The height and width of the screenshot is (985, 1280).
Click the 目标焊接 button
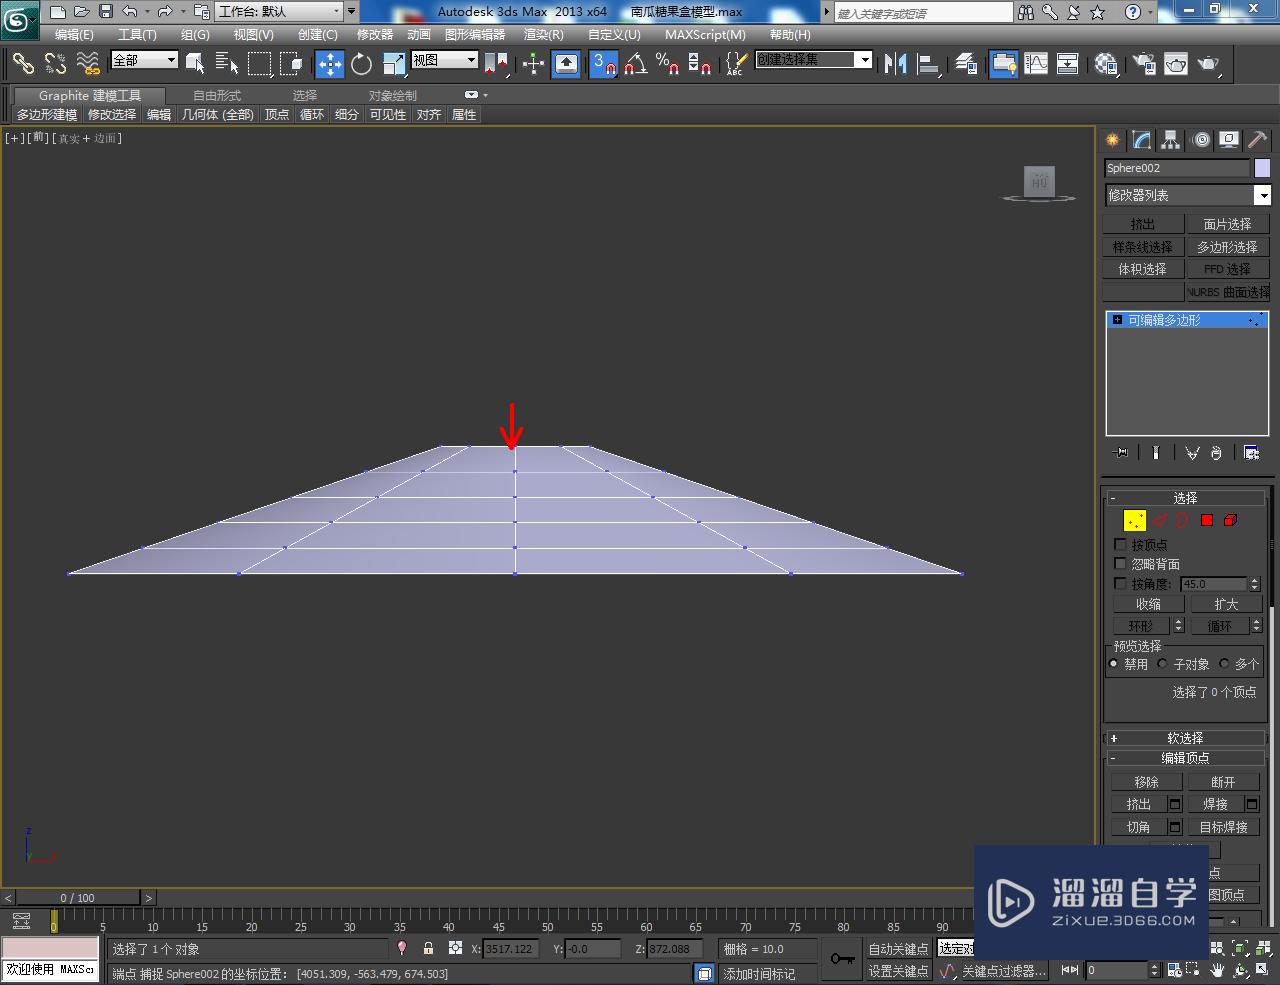[x=1224, y=827]
